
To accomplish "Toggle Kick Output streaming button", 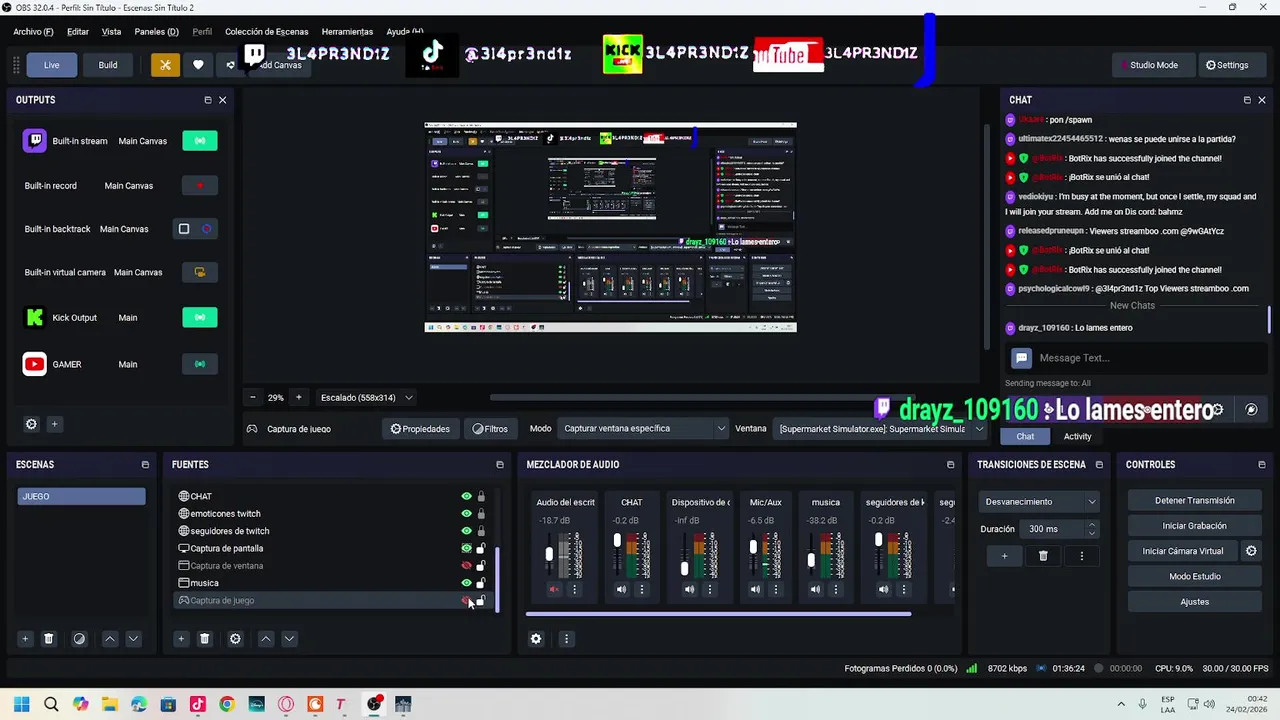I will click(200, 317).
